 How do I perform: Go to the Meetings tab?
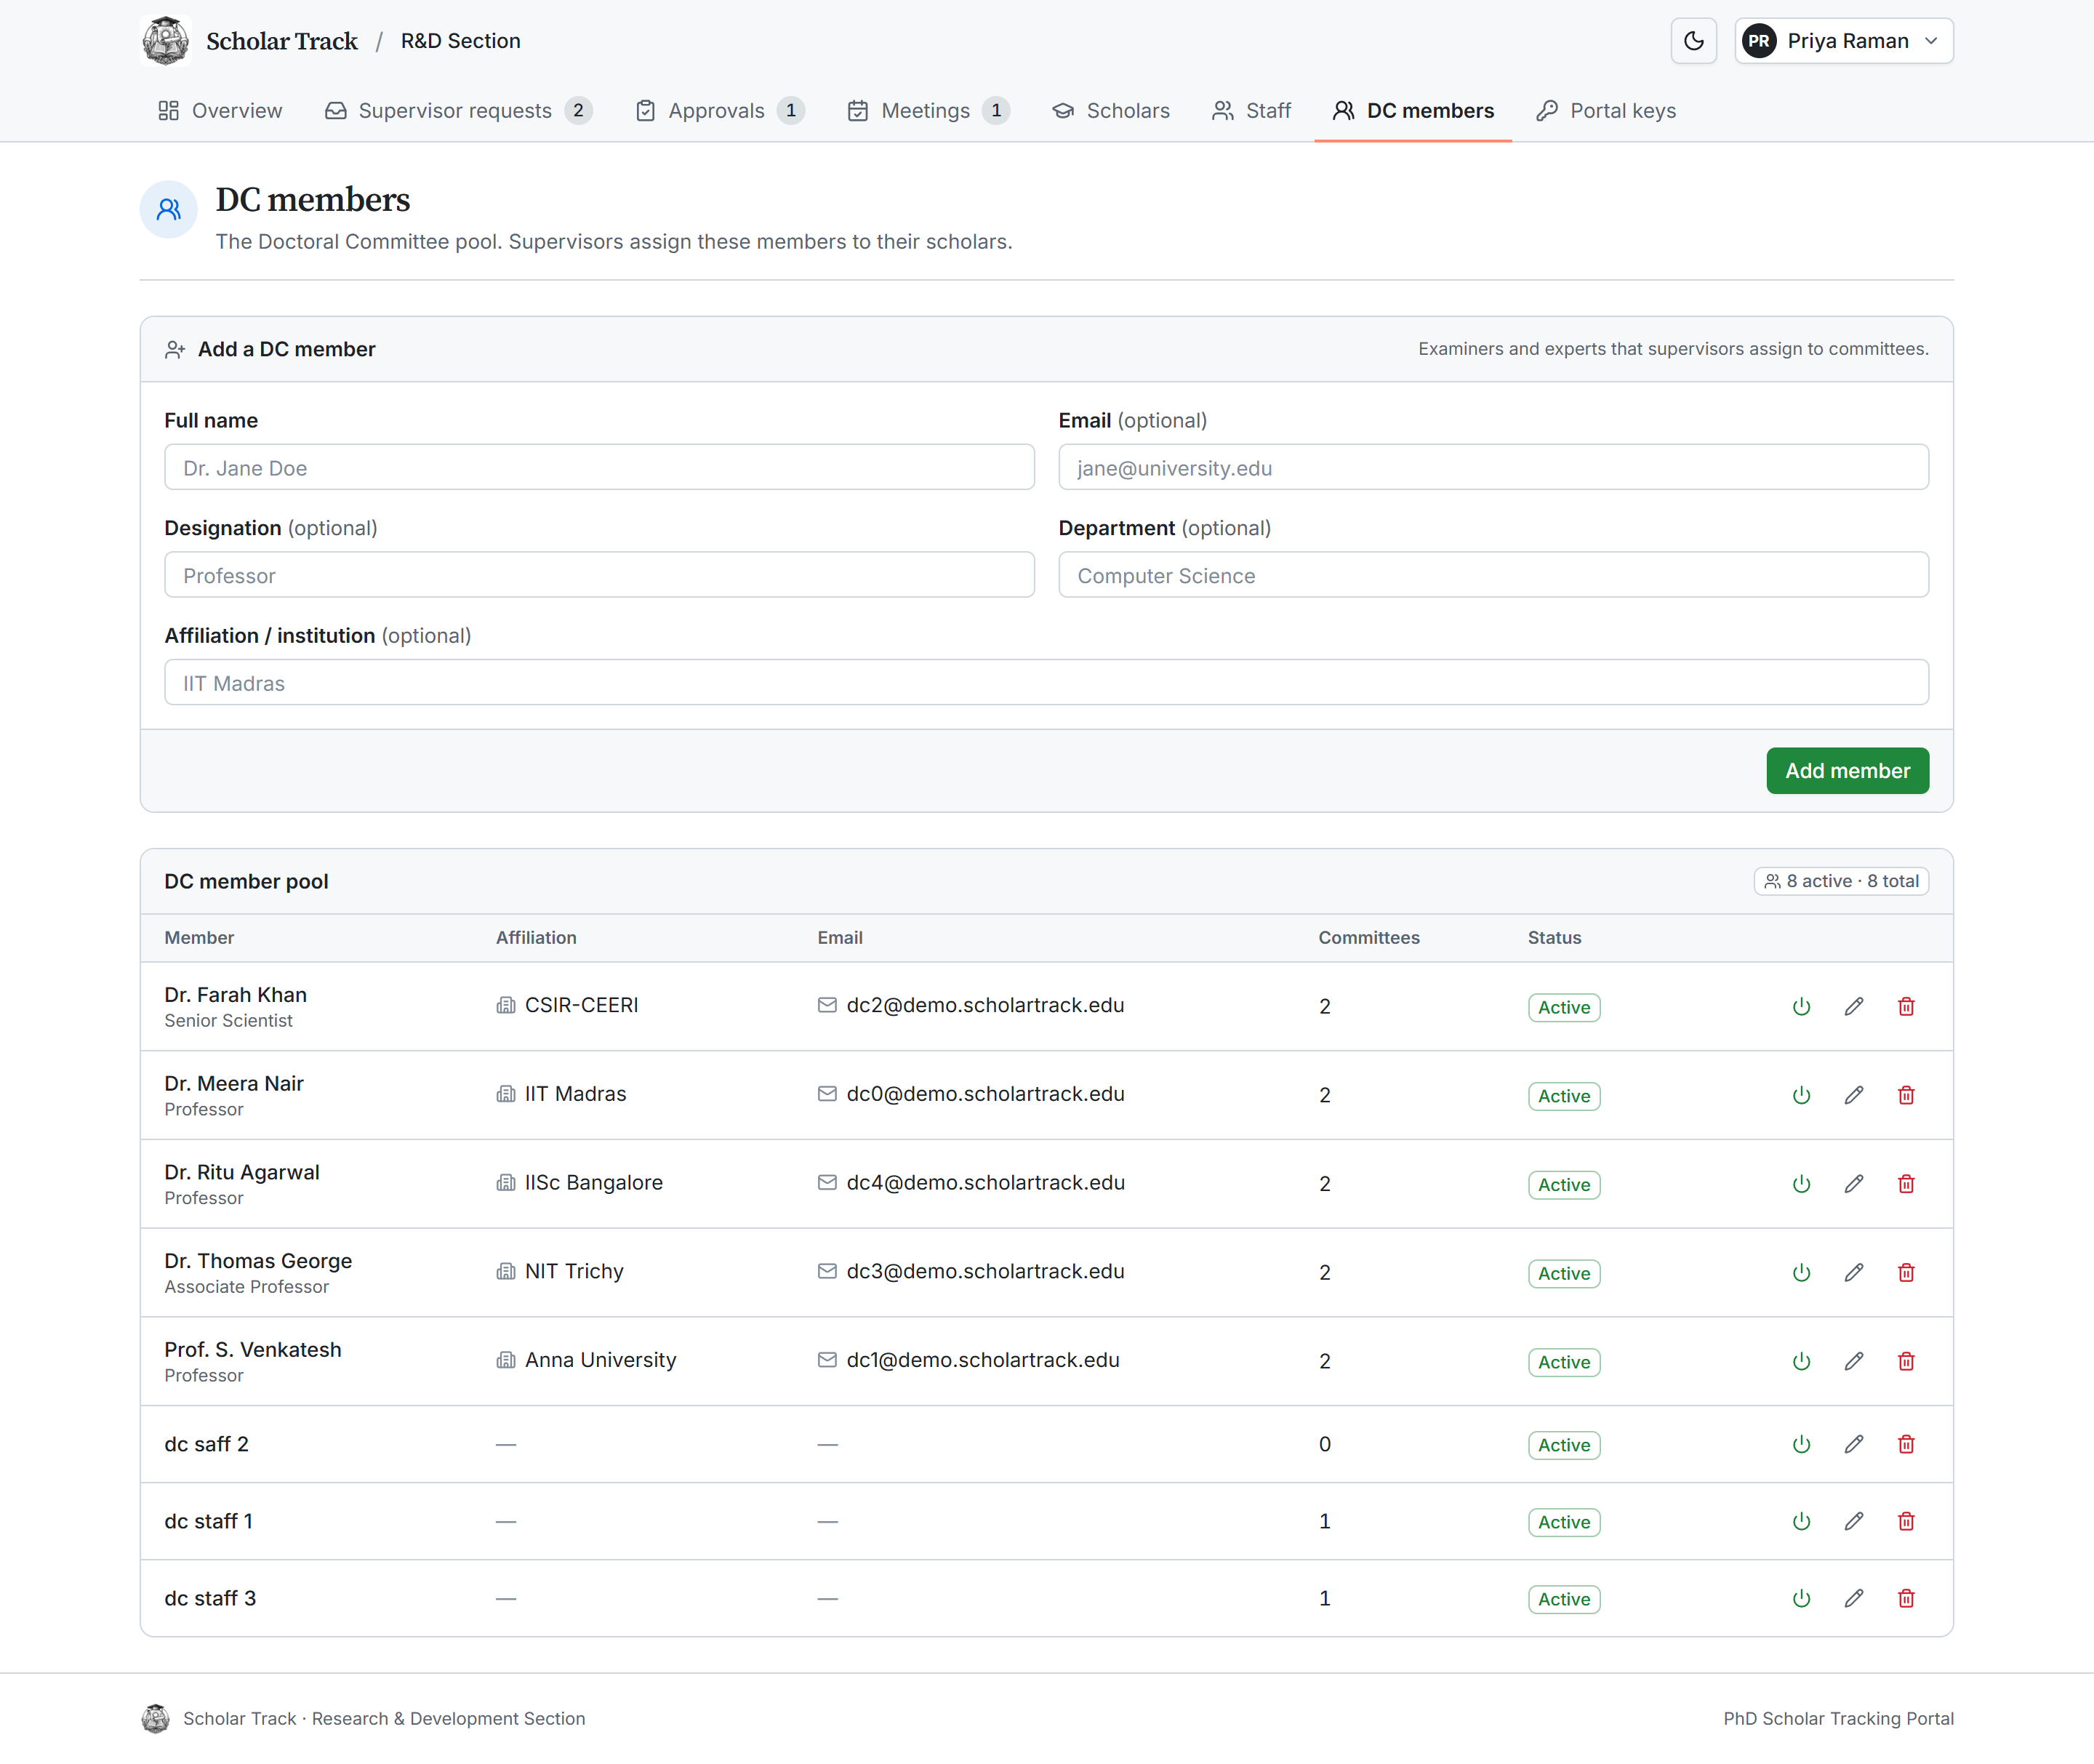927,111
